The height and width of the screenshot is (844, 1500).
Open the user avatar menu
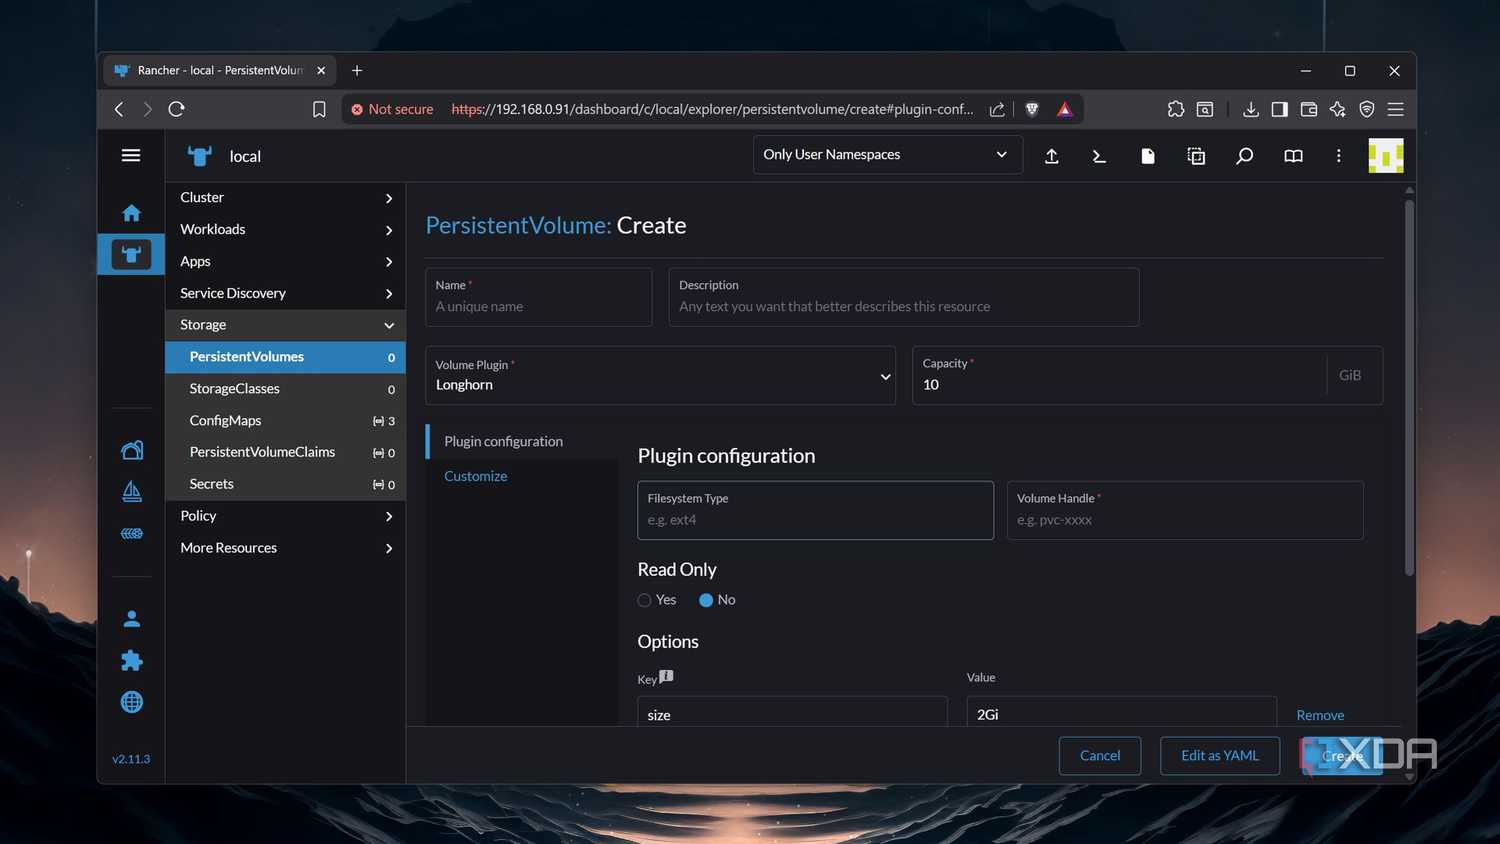click(x=1385, y=156)
